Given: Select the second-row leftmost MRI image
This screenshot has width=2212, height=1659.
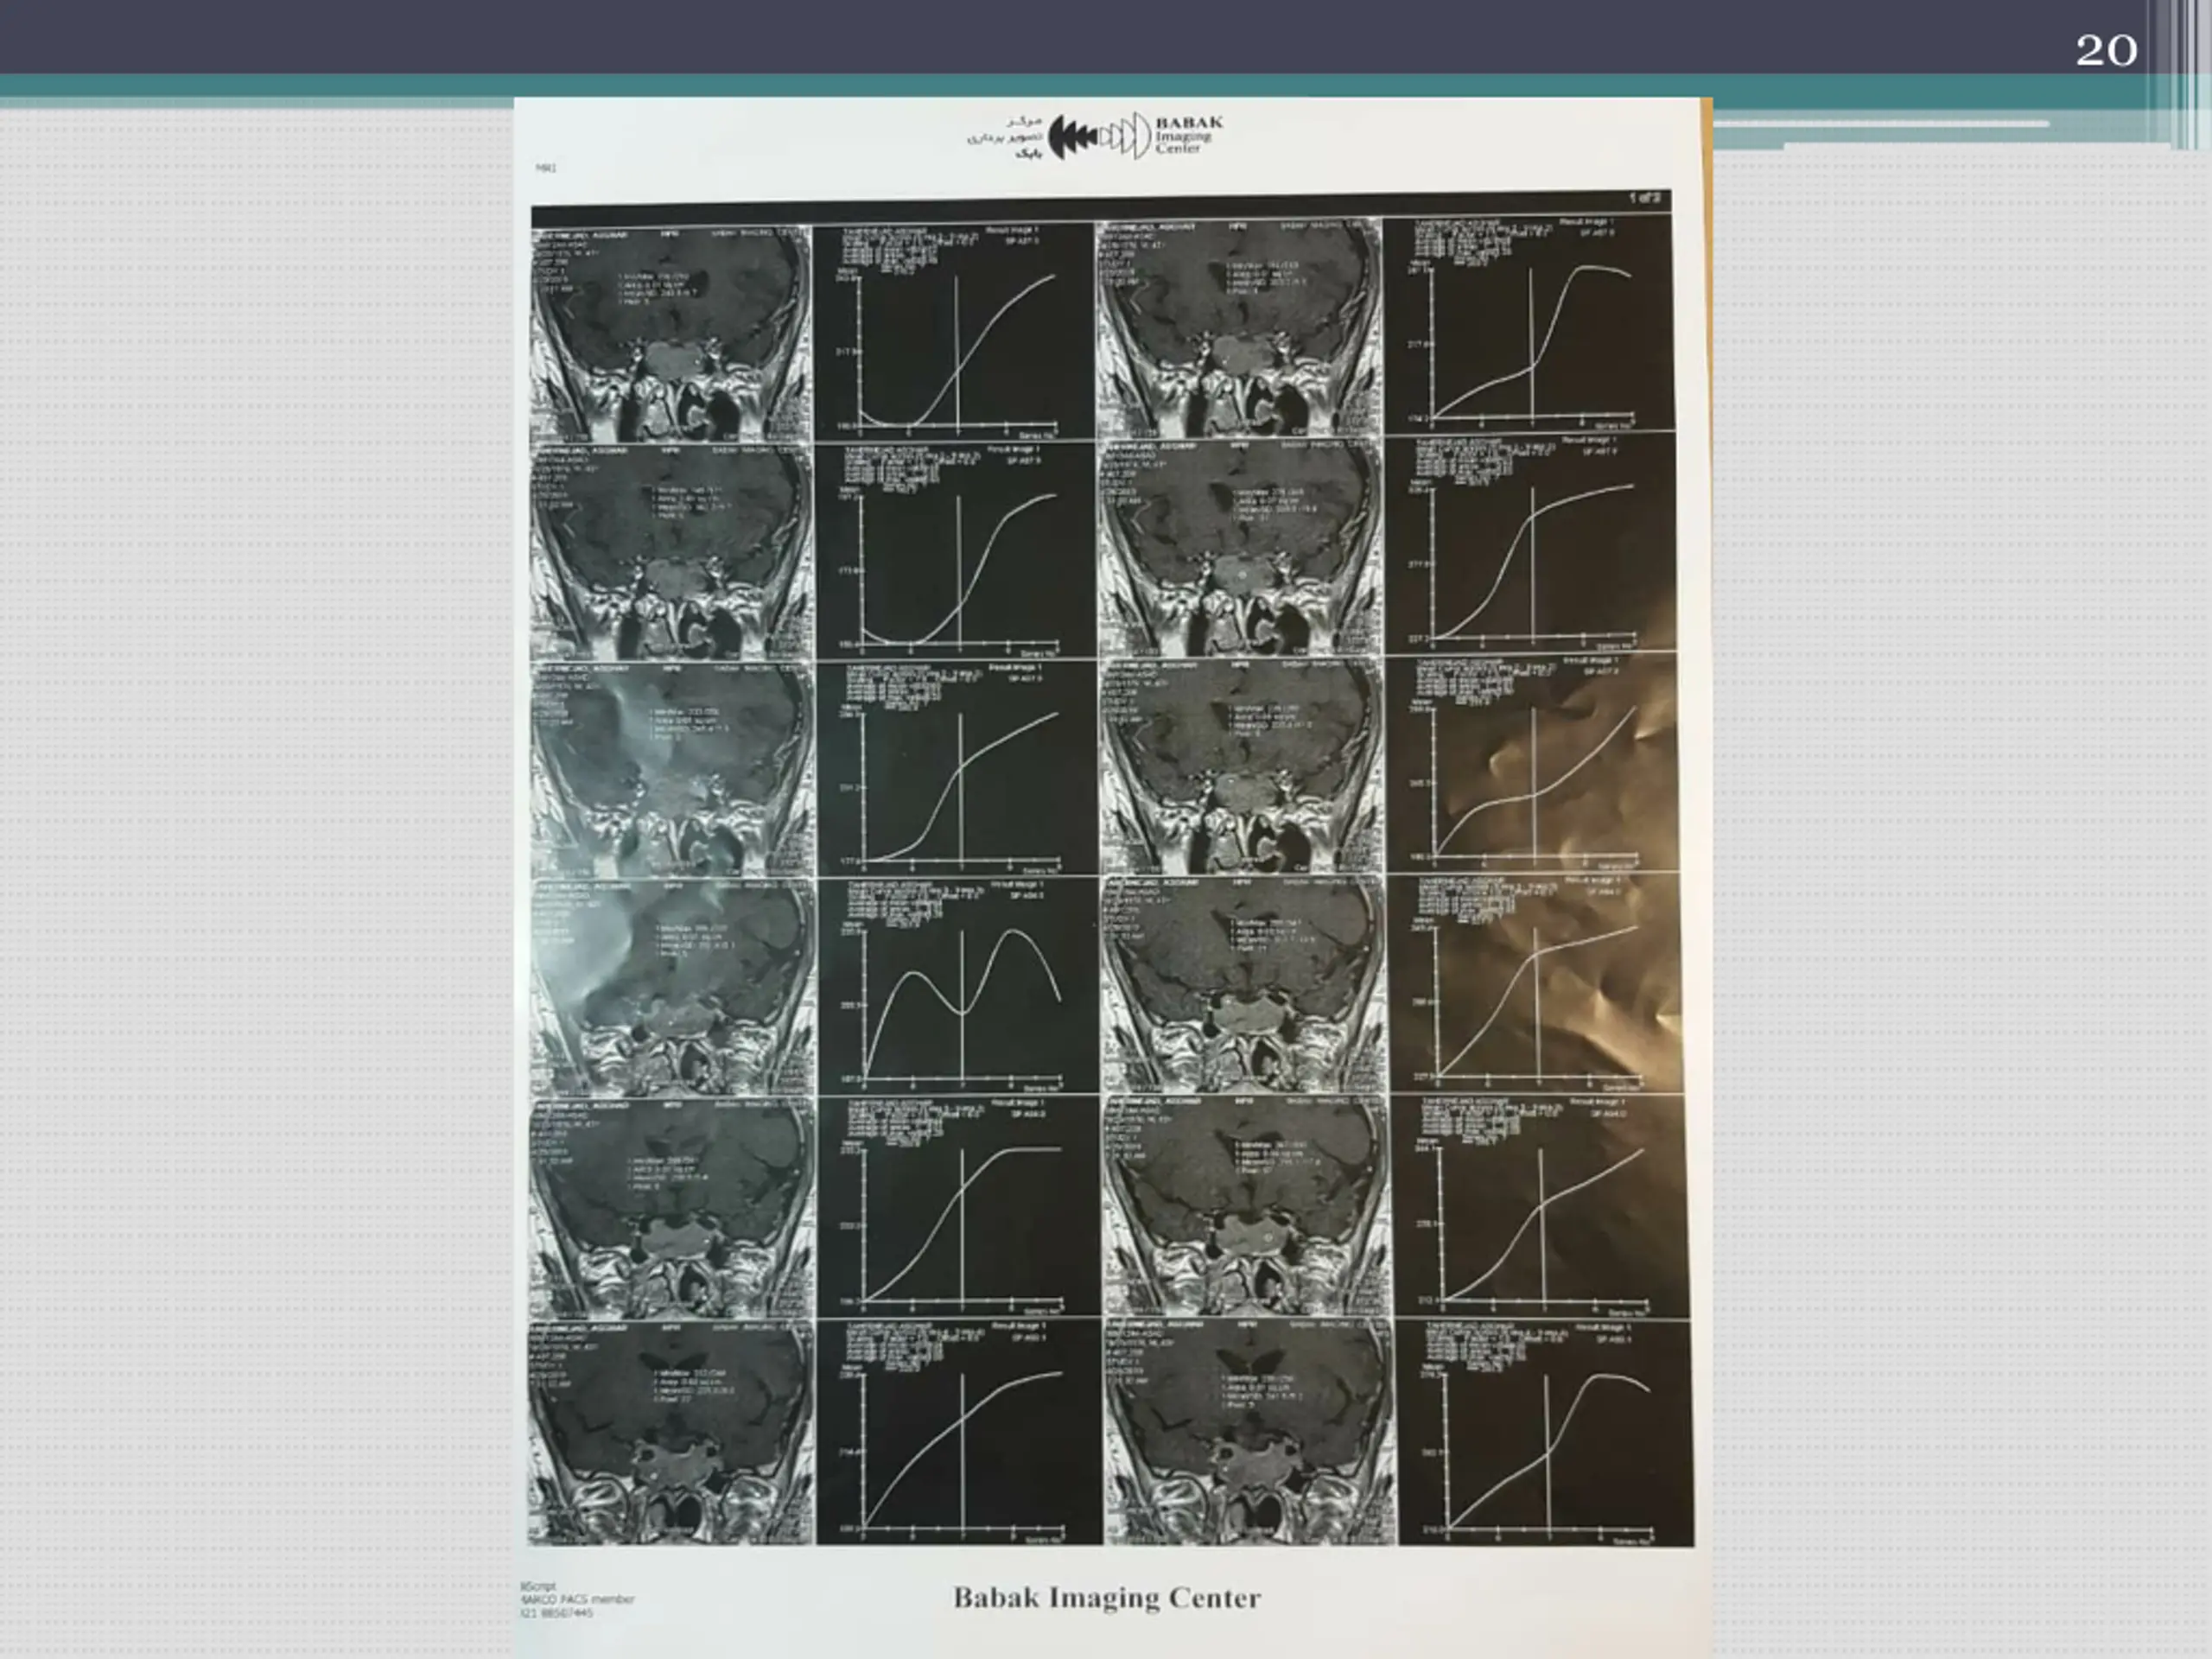Looking at the screenshot, I should click(671, 553).
